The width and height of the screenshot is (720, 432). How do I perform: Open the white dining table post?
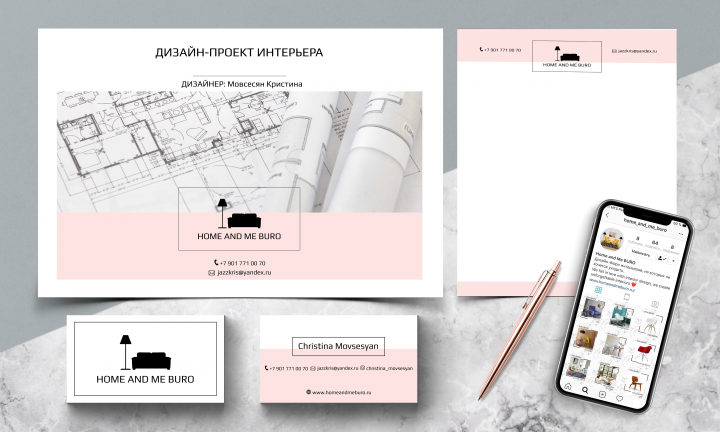614,346
